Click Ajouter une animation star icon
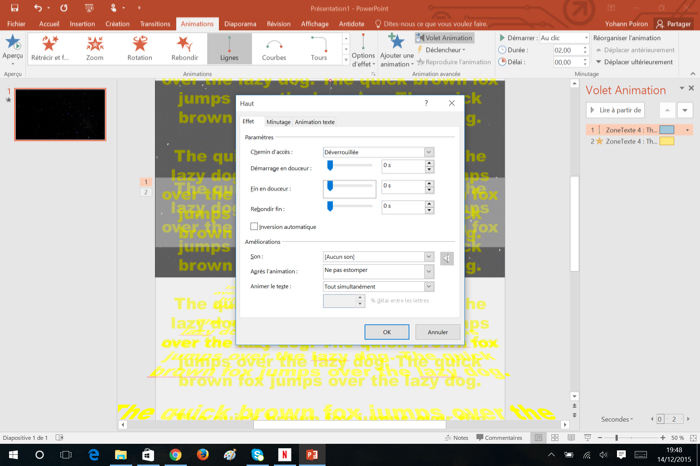 click(x=396, y=42)
